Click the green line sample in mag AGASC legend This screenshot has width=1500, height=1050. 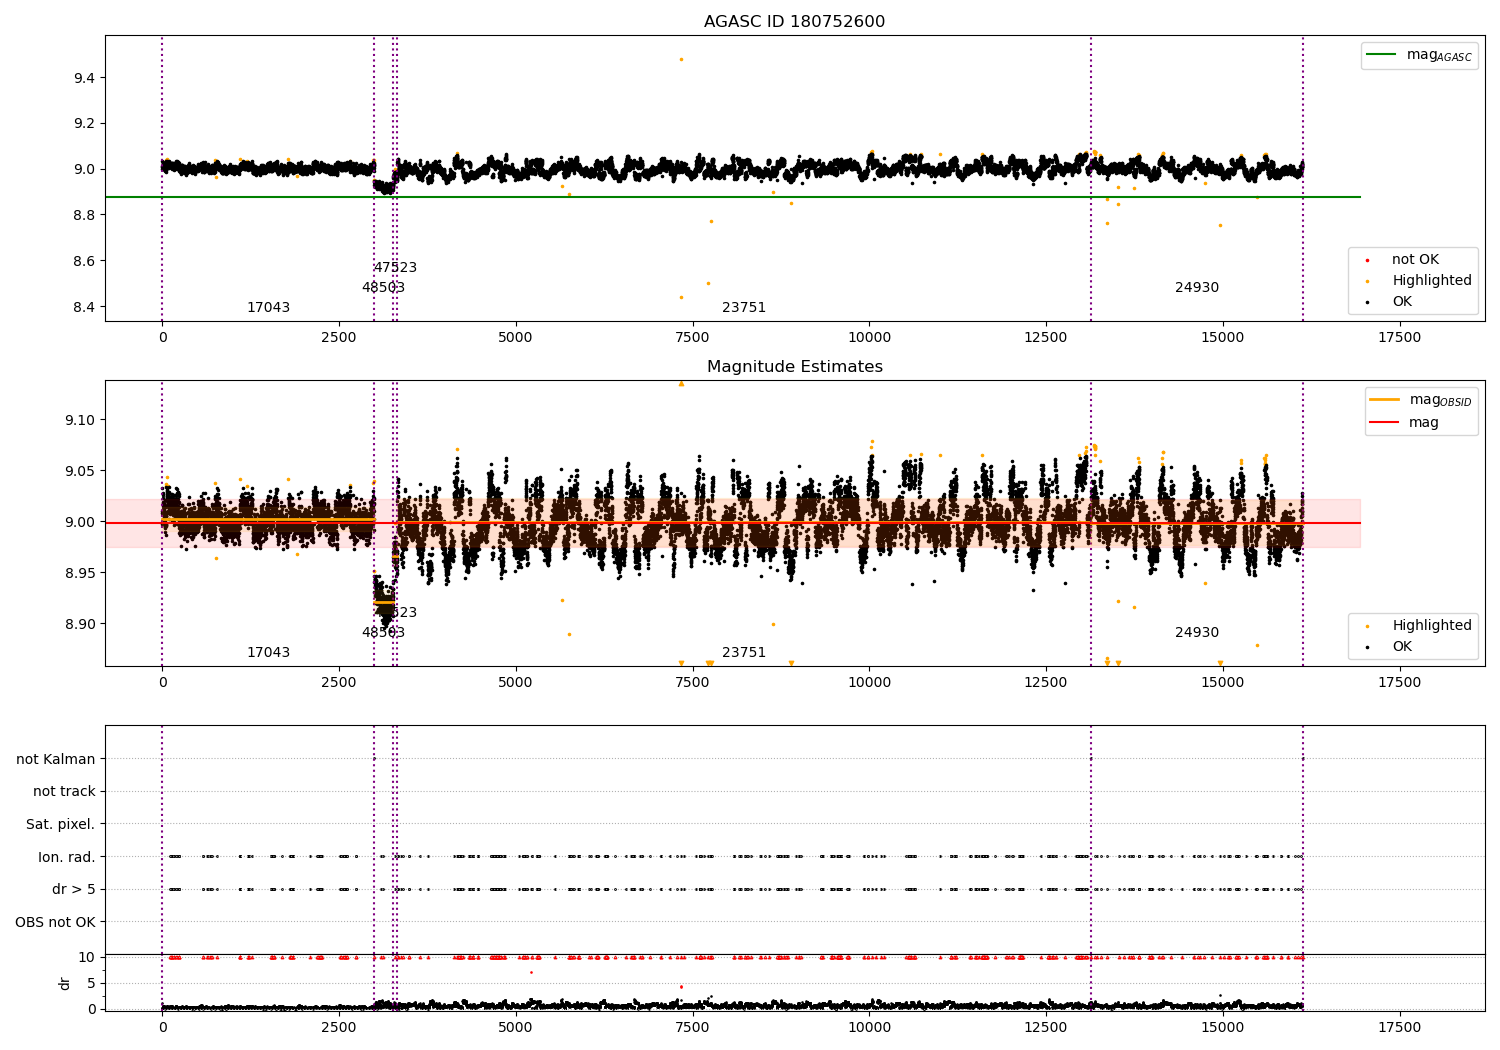click(1381, 54)
